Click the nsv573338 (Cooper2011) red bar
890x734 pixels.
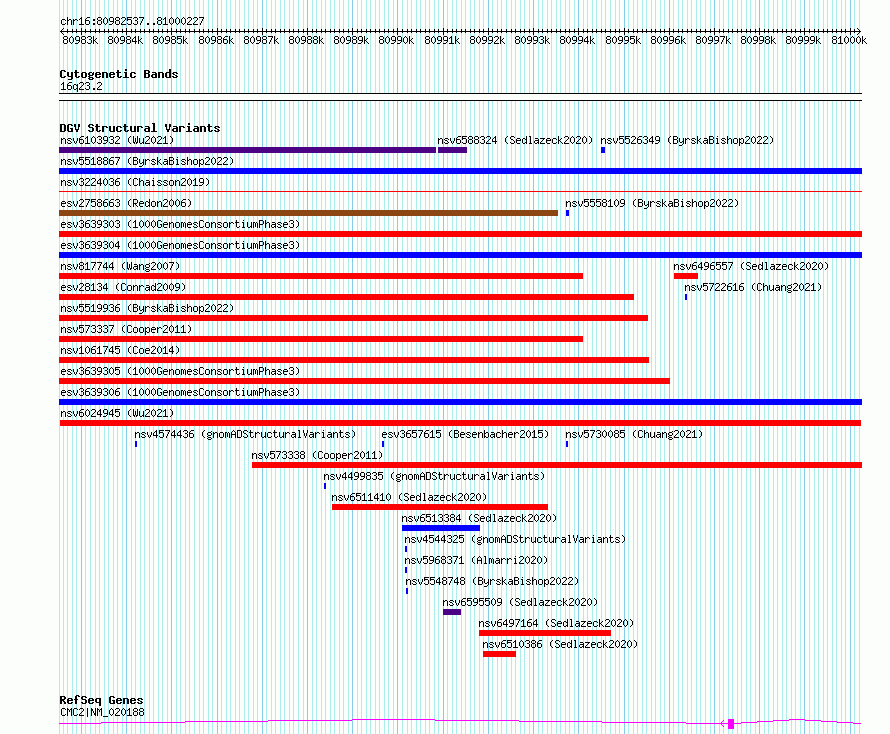point(557,465)
